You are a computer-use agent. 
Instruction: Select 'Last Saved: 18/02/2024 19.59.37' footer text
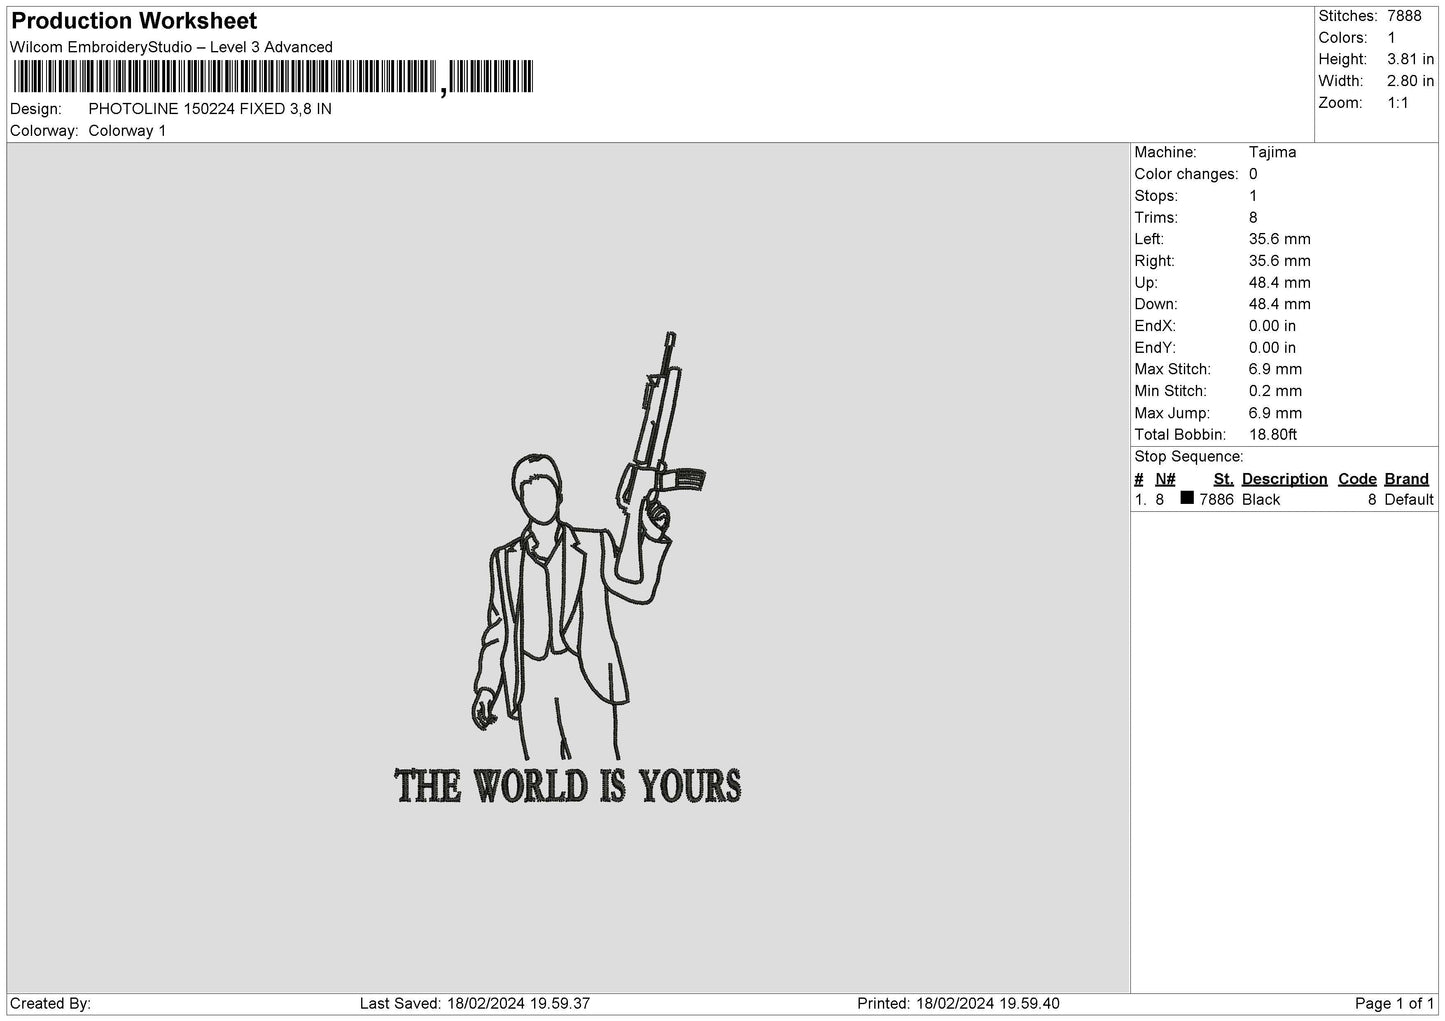point(475,1004)
